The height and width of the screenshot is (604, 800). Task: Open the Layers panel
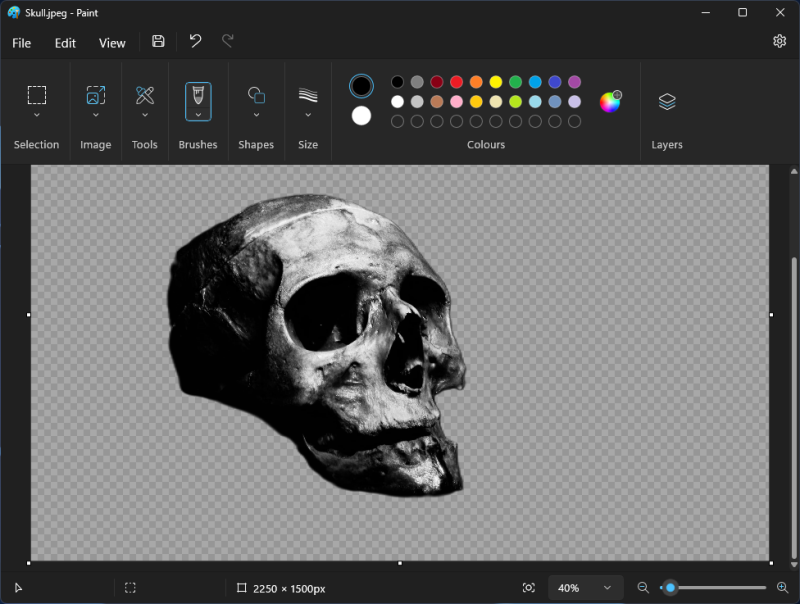(x=667, y=101)
